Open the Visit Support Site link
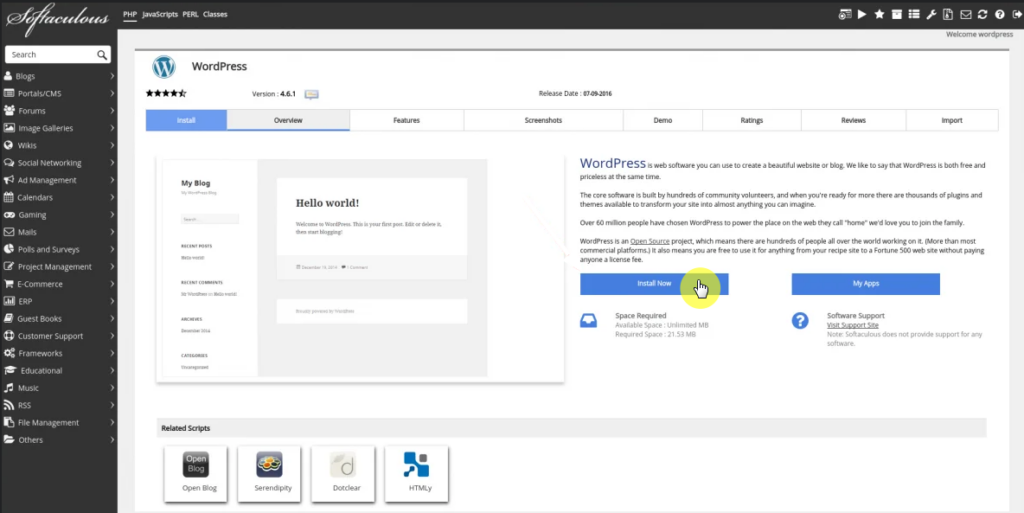Viewport: 1024px width, 513px height. 852,325
